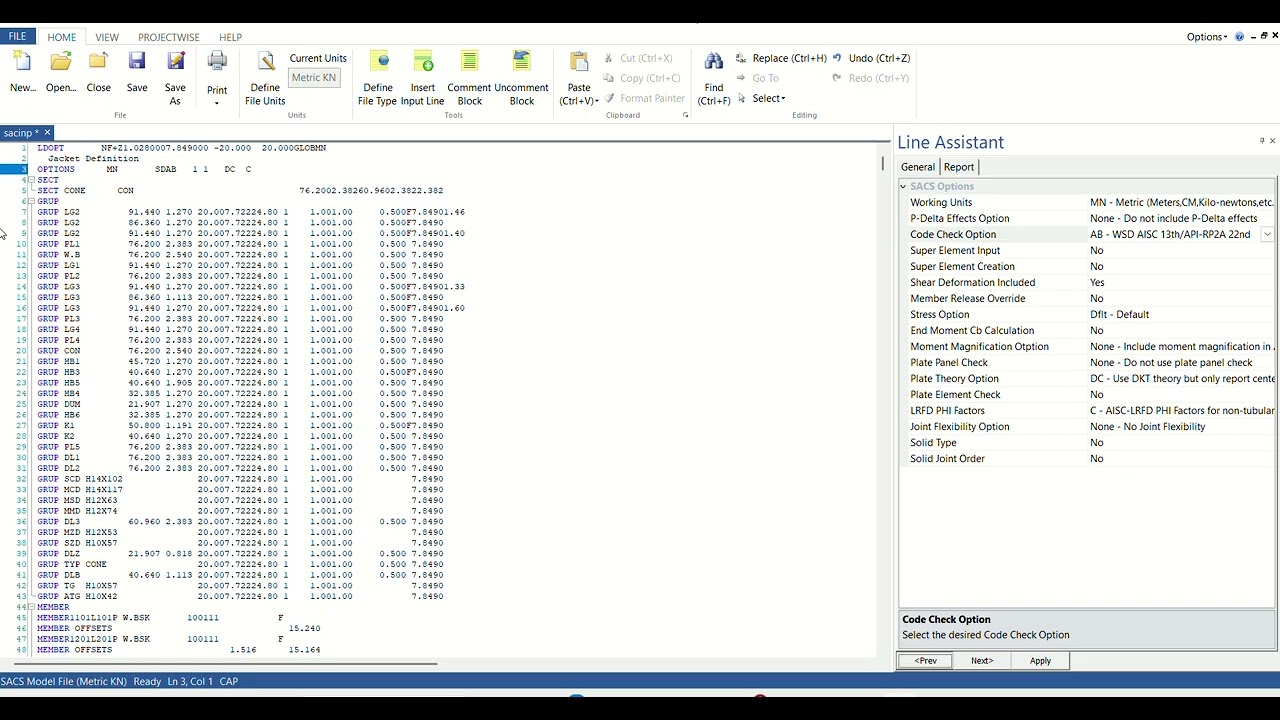This screenshot has height=720, width=1280.
Task: Select the Joint Flexibility Option row
Action: (1087, 426)
